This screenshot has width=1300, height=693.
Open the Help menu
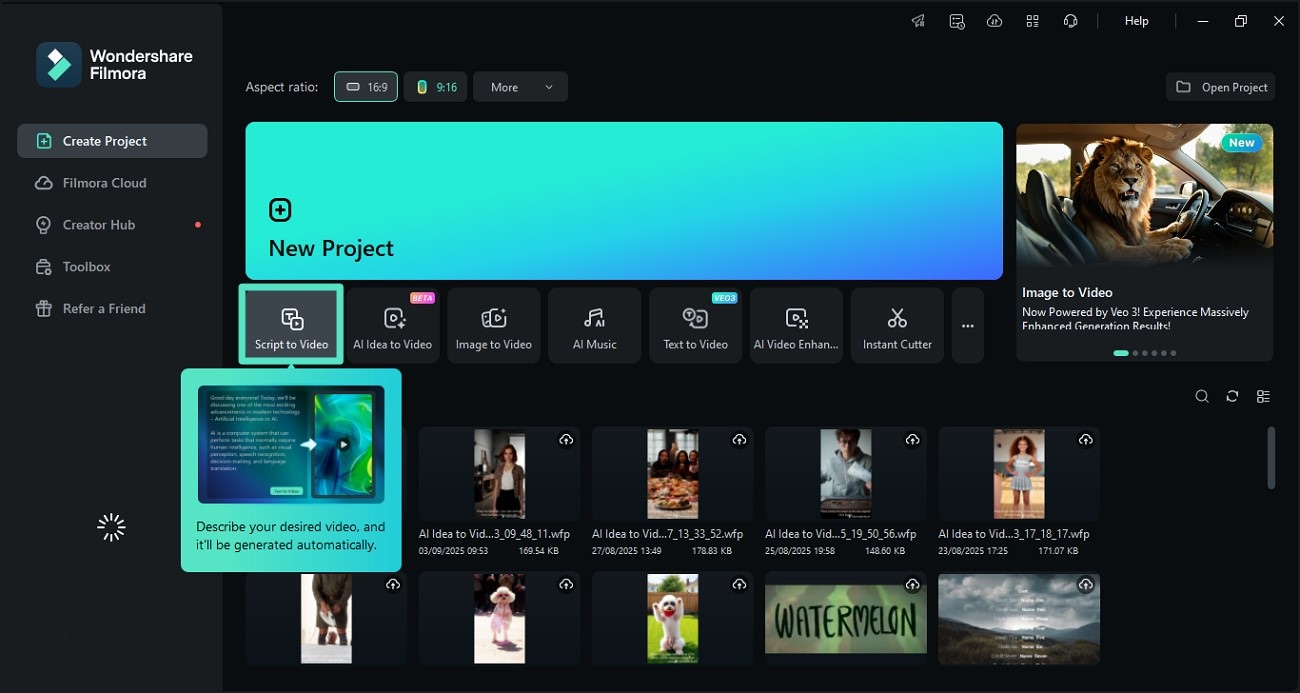(1137, 21)
